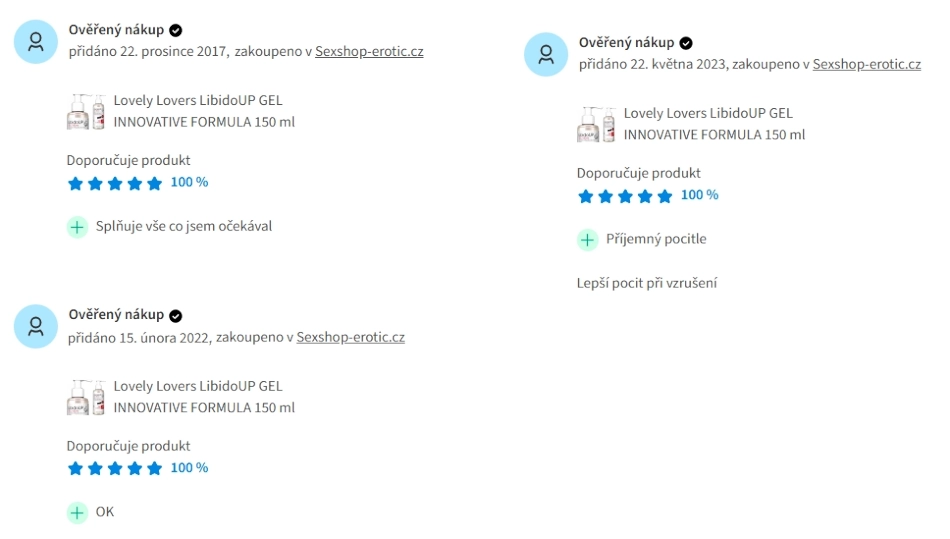The height and width of the screenshot is (539, 950).
Task: Open Sexshop-erotic.cz link in February 2022 review
Action: click(350, 337)
